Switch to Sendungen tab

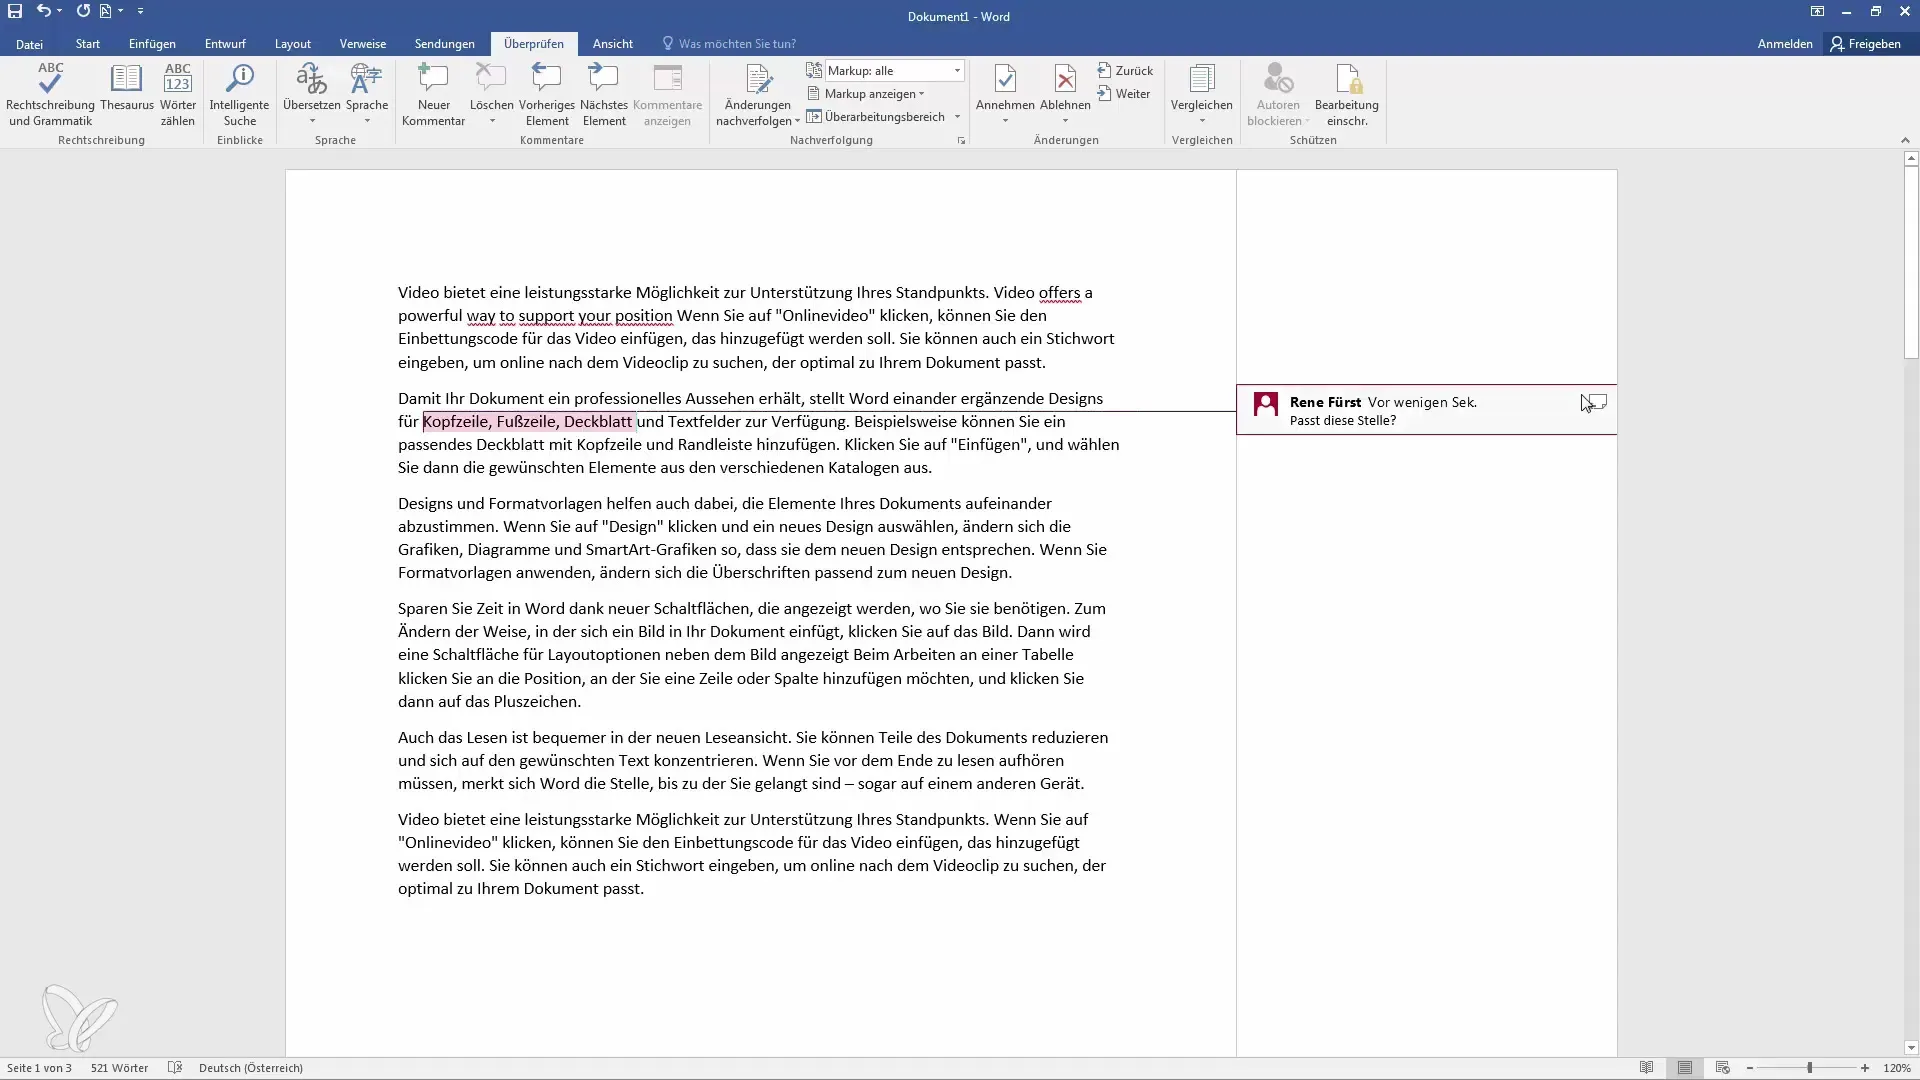445,44
